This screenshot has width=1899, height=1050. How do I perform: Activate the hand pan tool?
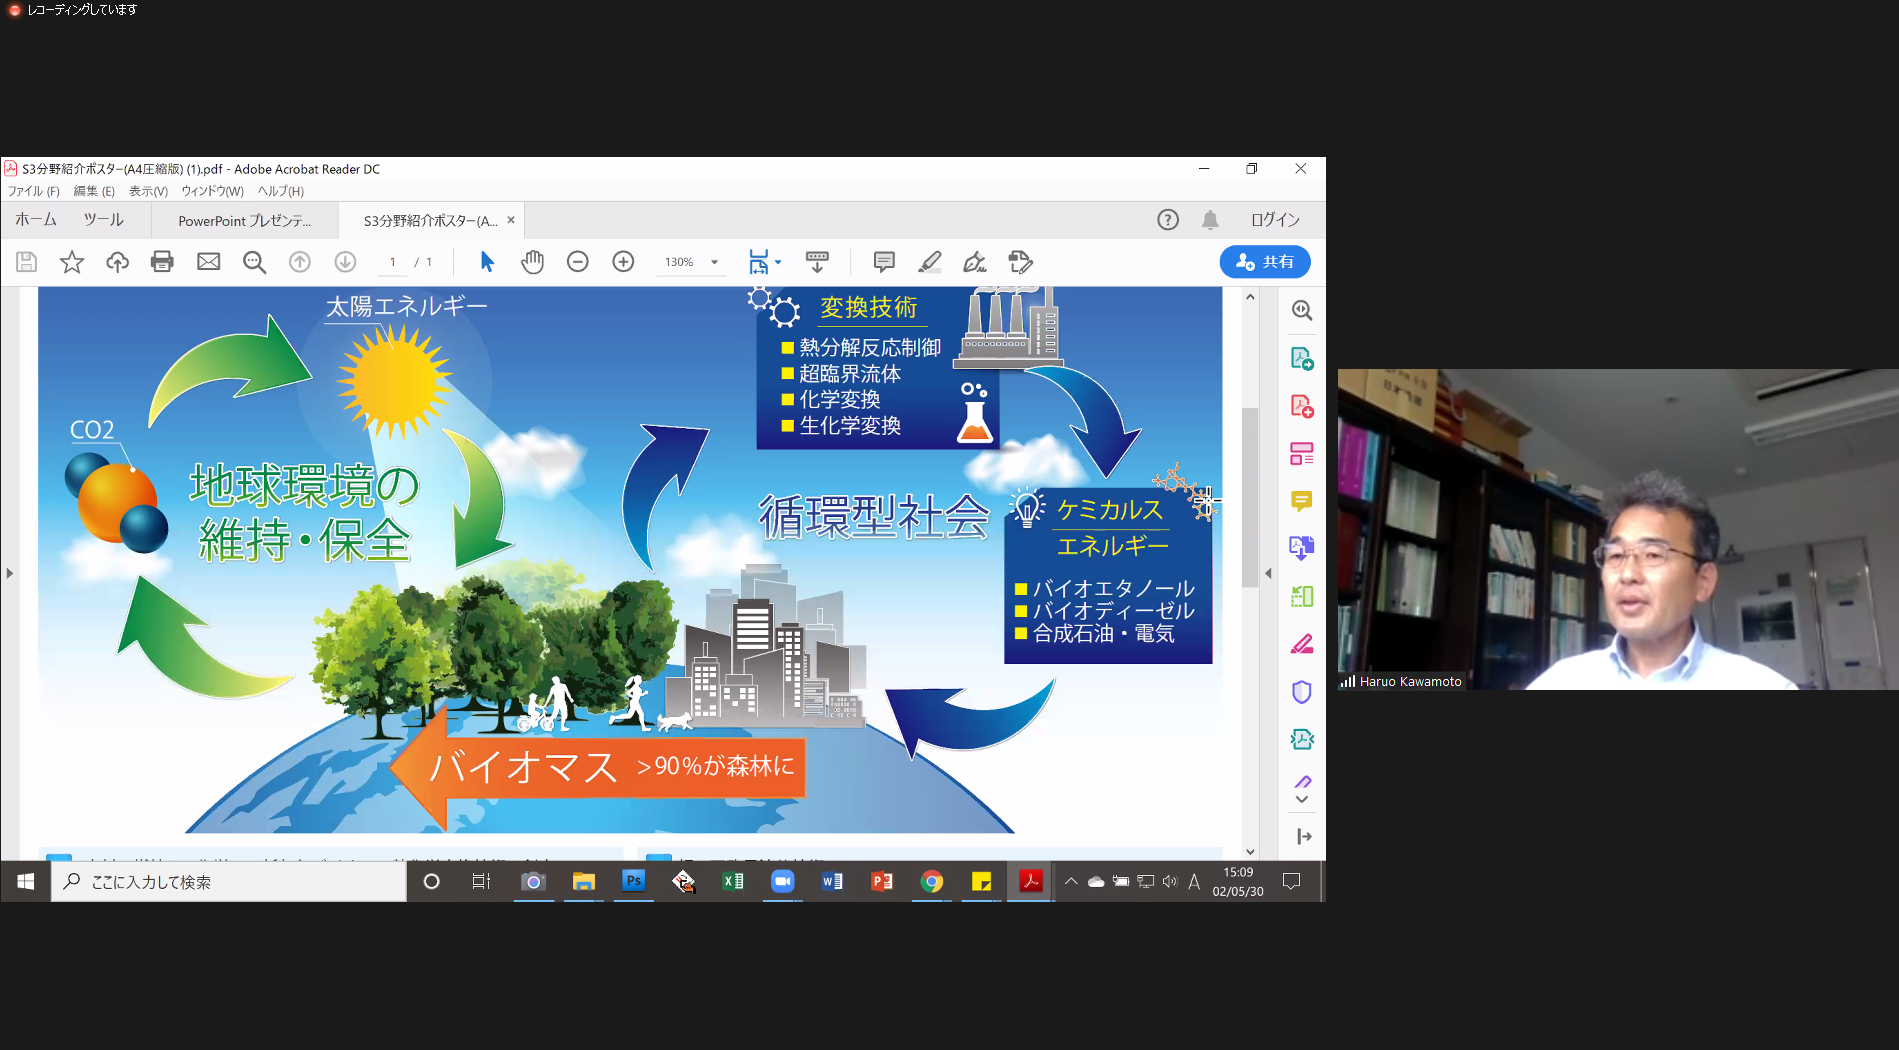click(x=532, y=262)
